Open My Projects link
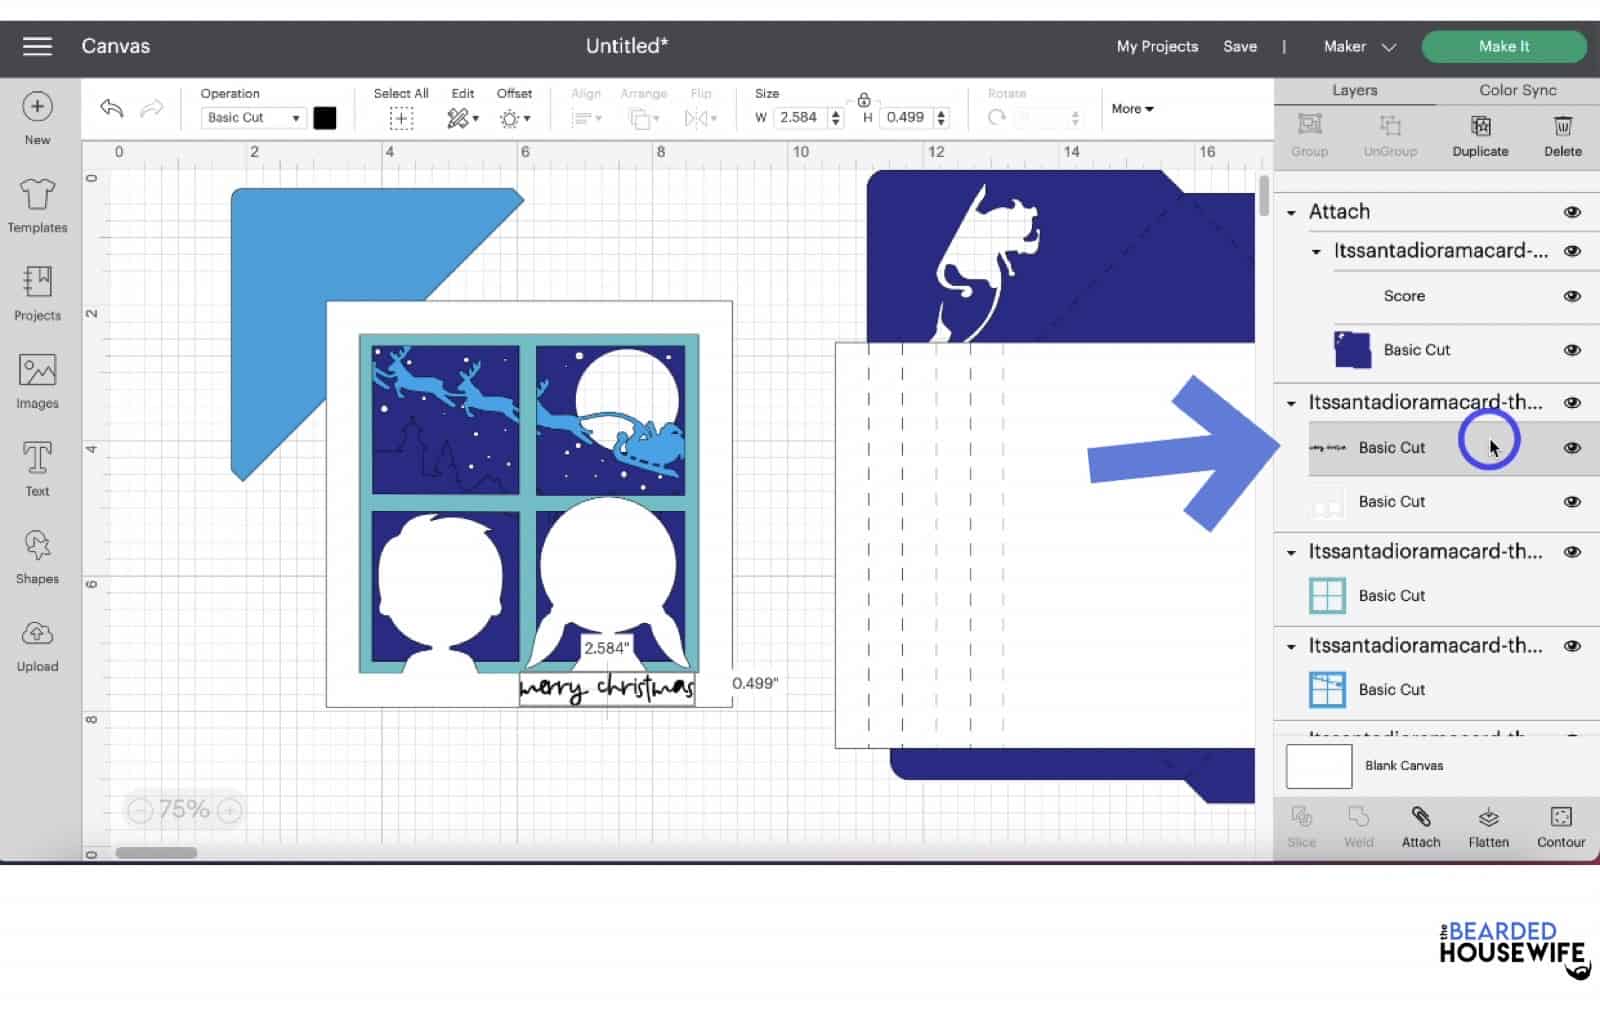The width and height of the screenshot is (1600, 1017). 1157,47
